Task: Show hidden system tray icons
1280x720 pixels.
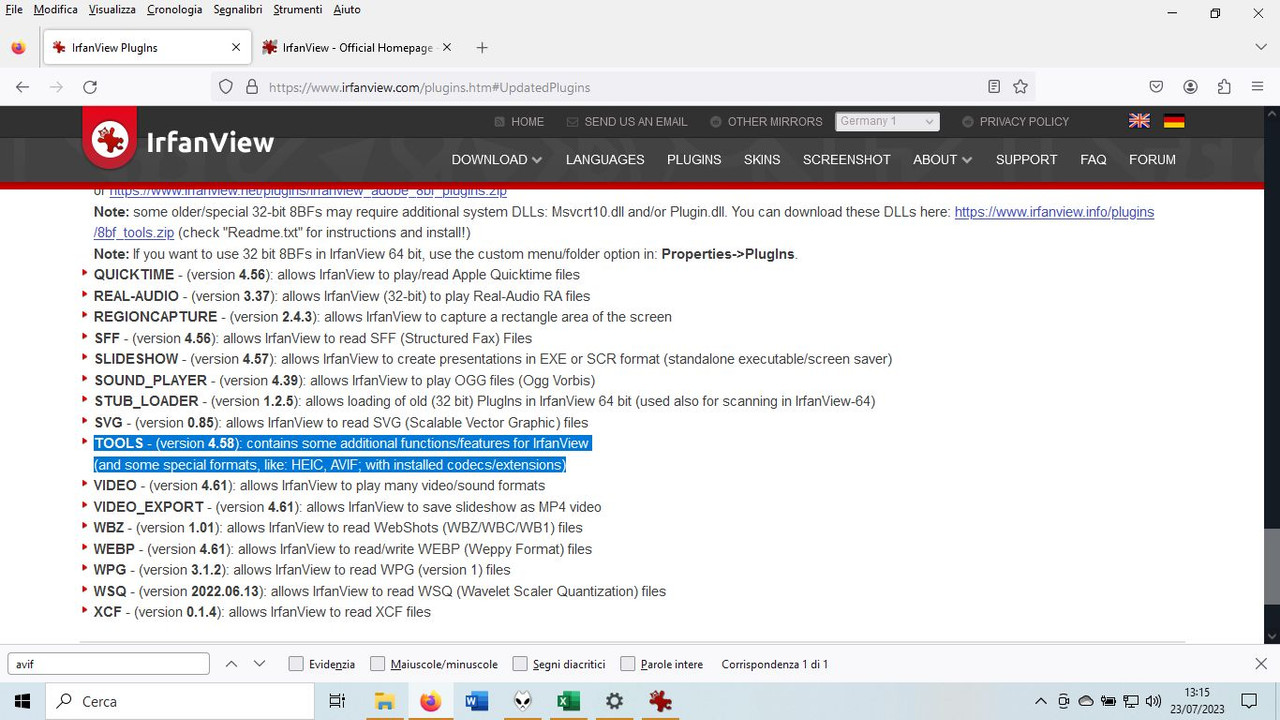Action: tap(1041, 701)
